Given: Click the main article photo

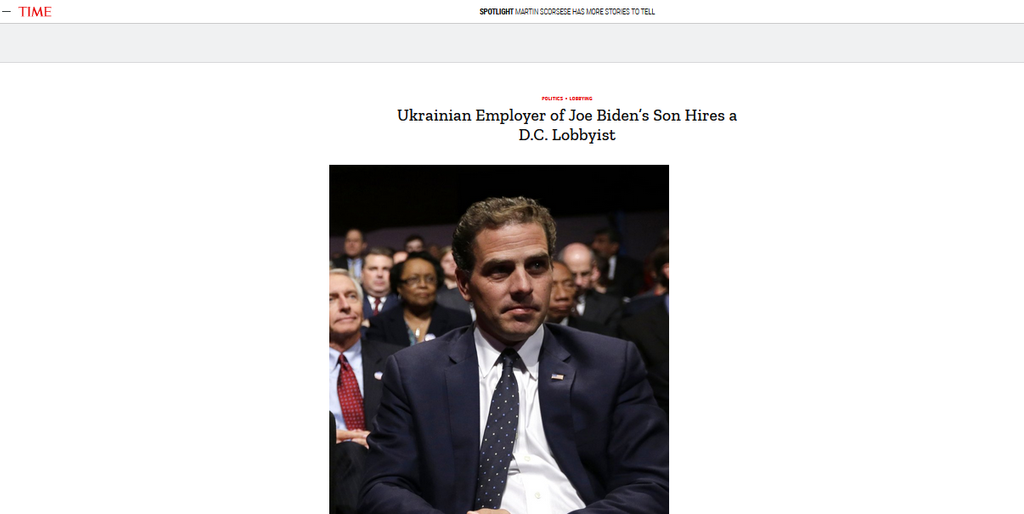Looking at the screenshot, I should pyautogui.click(x=499, y=339).
